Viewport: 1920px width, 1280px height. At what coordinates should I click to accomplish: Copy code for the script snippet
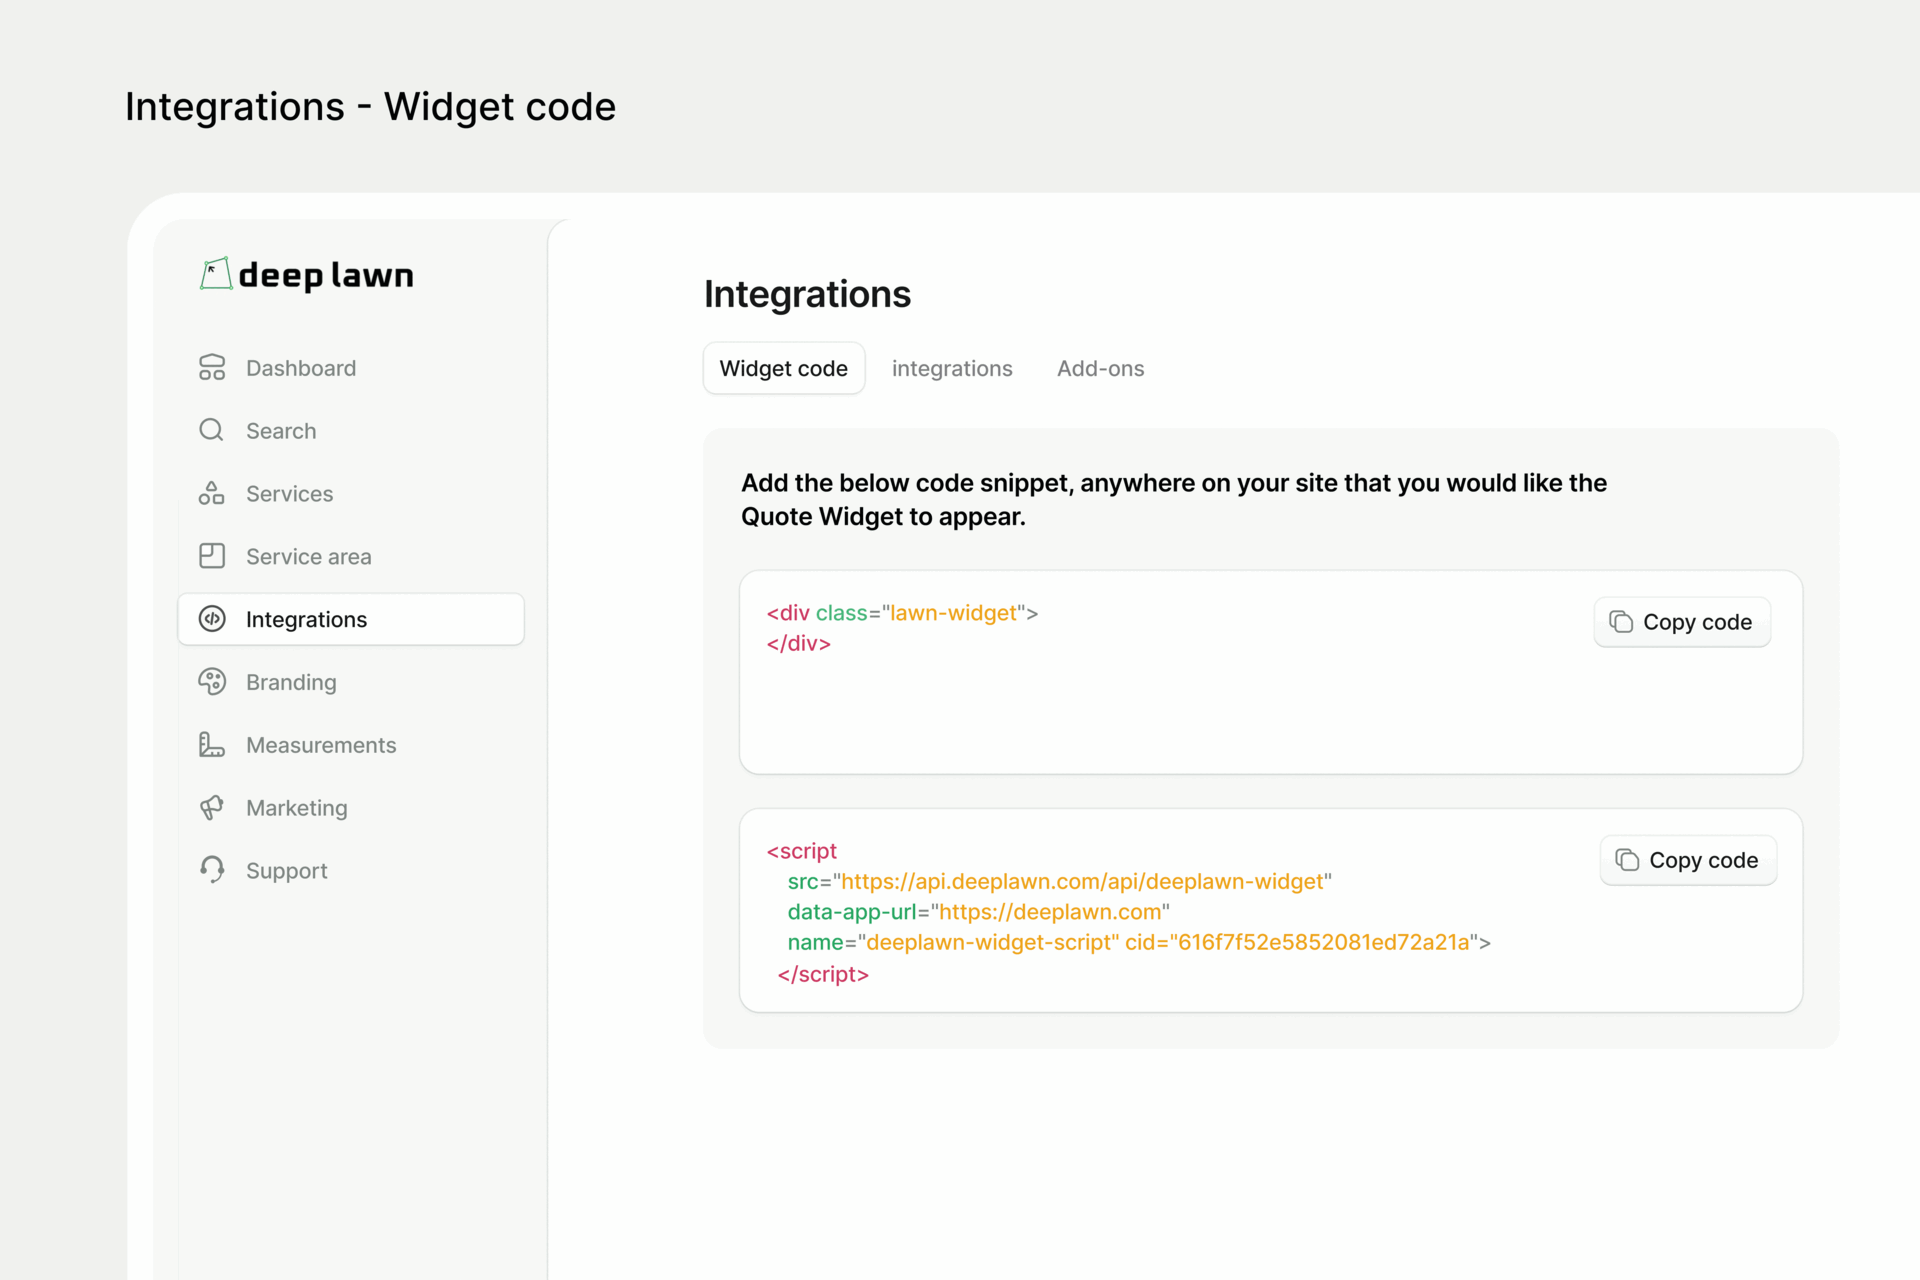point(1687,860)
